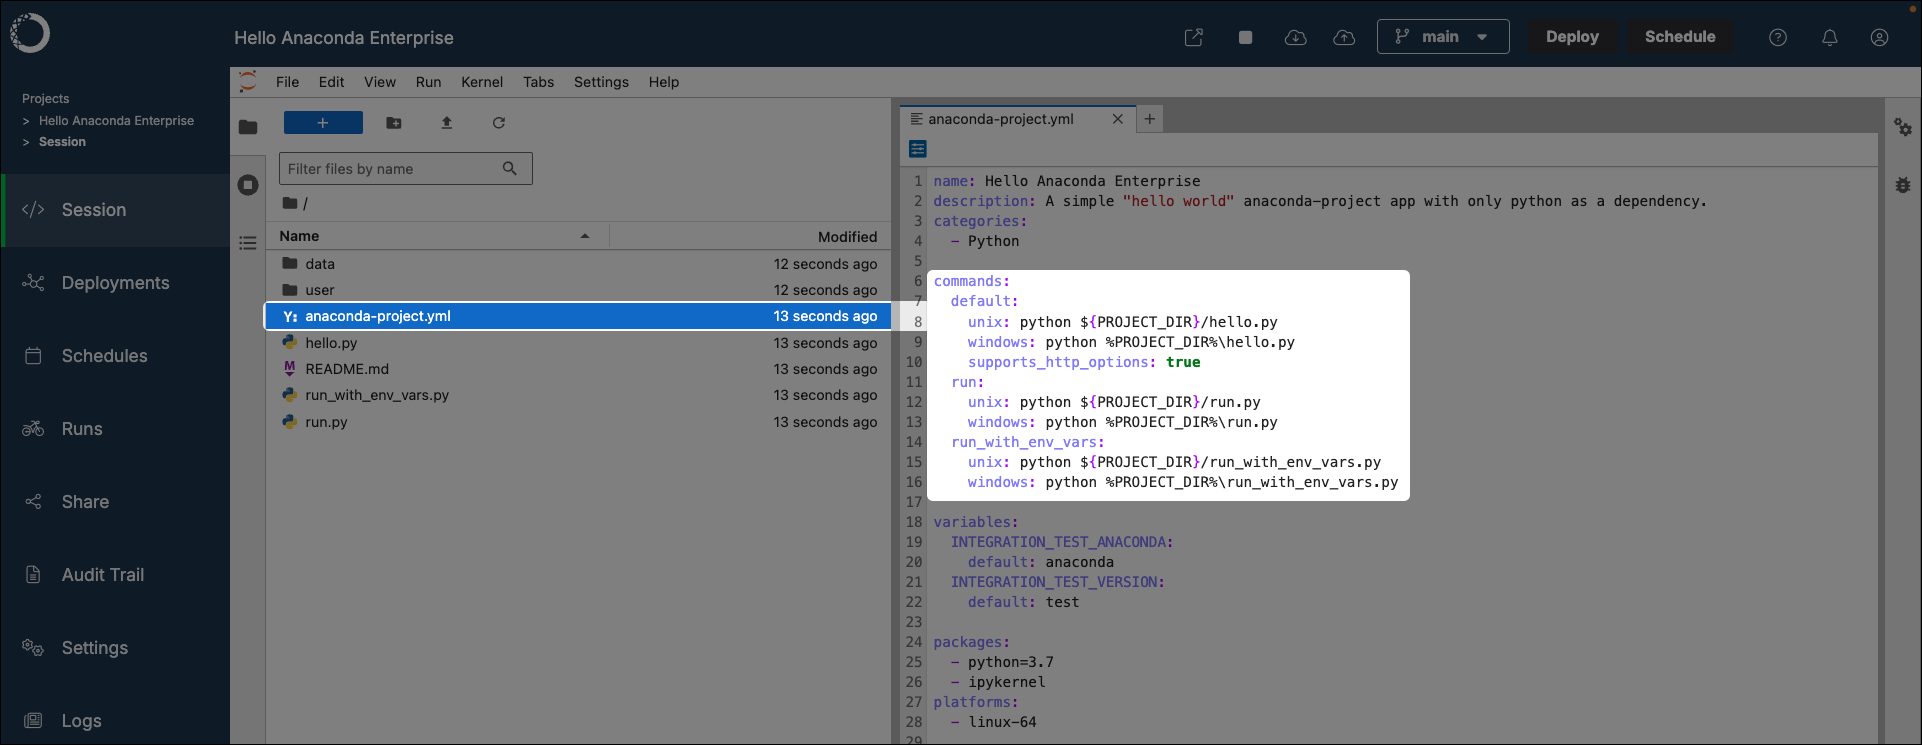Select run_with_env_vars.py in file list
The height and width of the screenshot is (745, 1922).
click(578, 395)
